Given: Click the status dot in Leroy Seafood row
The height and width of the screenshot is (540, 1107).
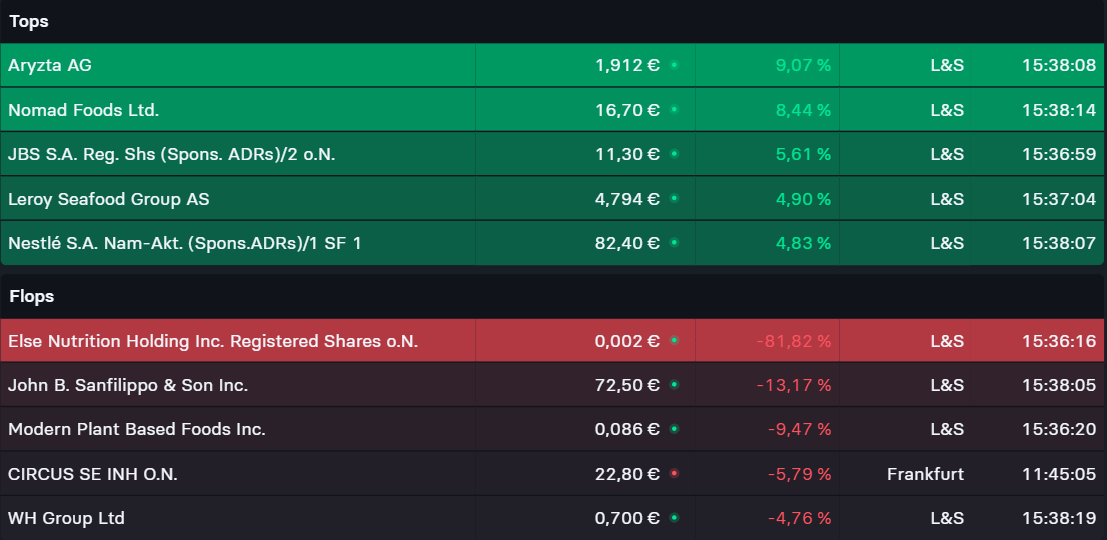Looking at the screenshot, I should tap(674, 199).
